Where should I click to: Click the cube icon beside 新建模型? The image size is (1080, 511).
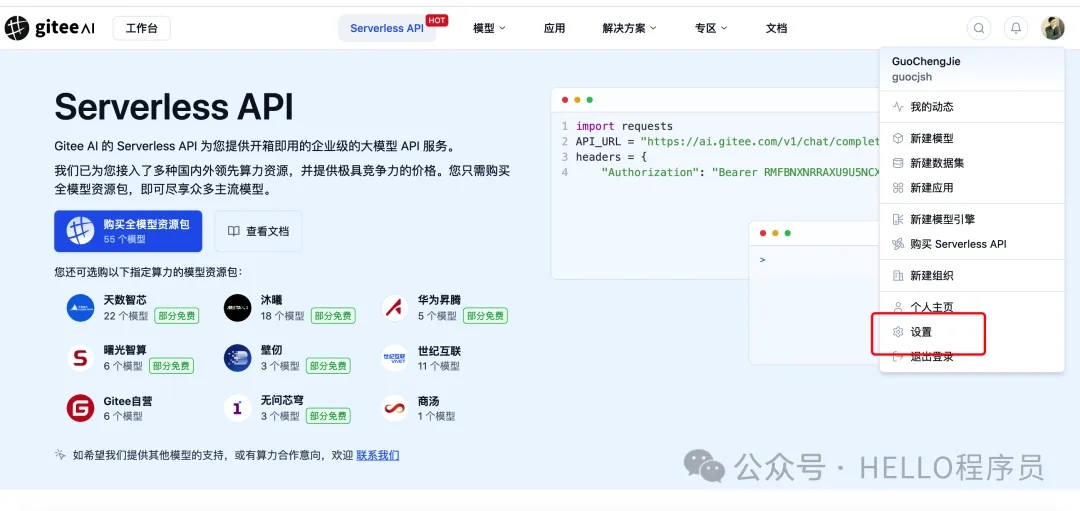click(897, 138)
